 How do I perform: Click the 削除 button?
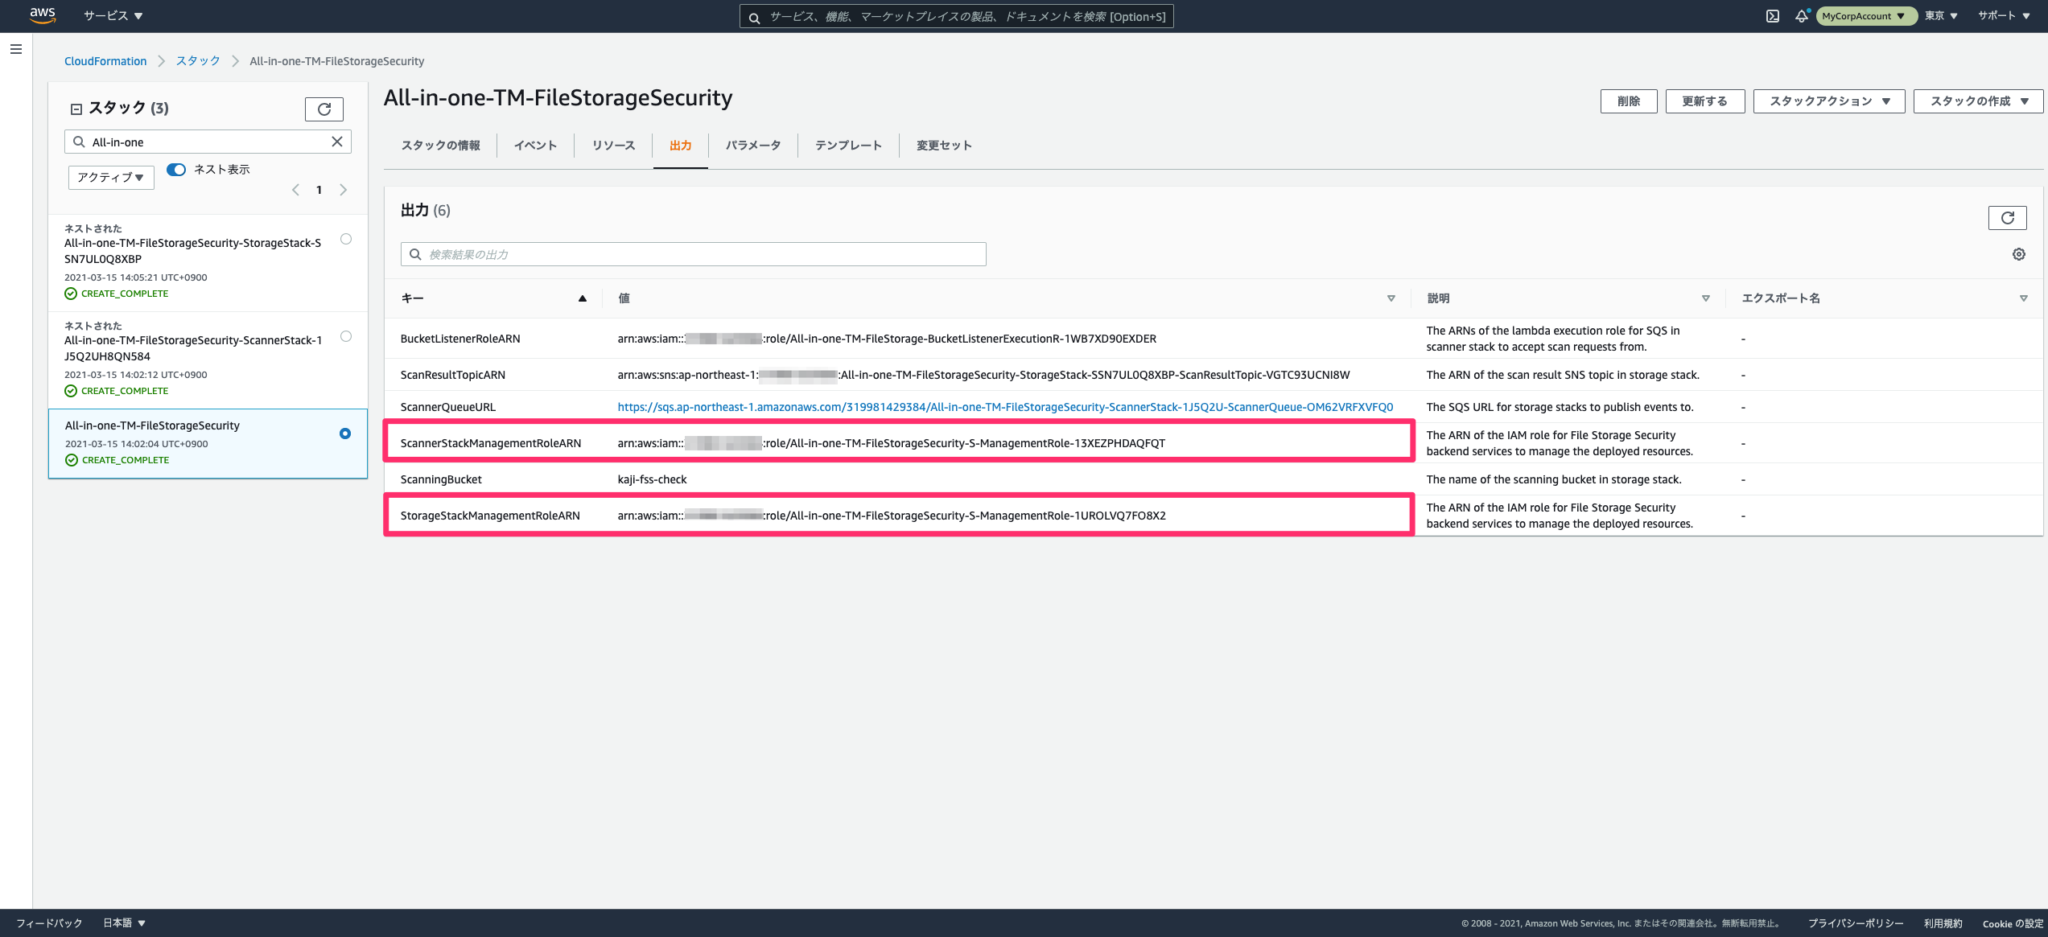click(x=1629, y=100)
